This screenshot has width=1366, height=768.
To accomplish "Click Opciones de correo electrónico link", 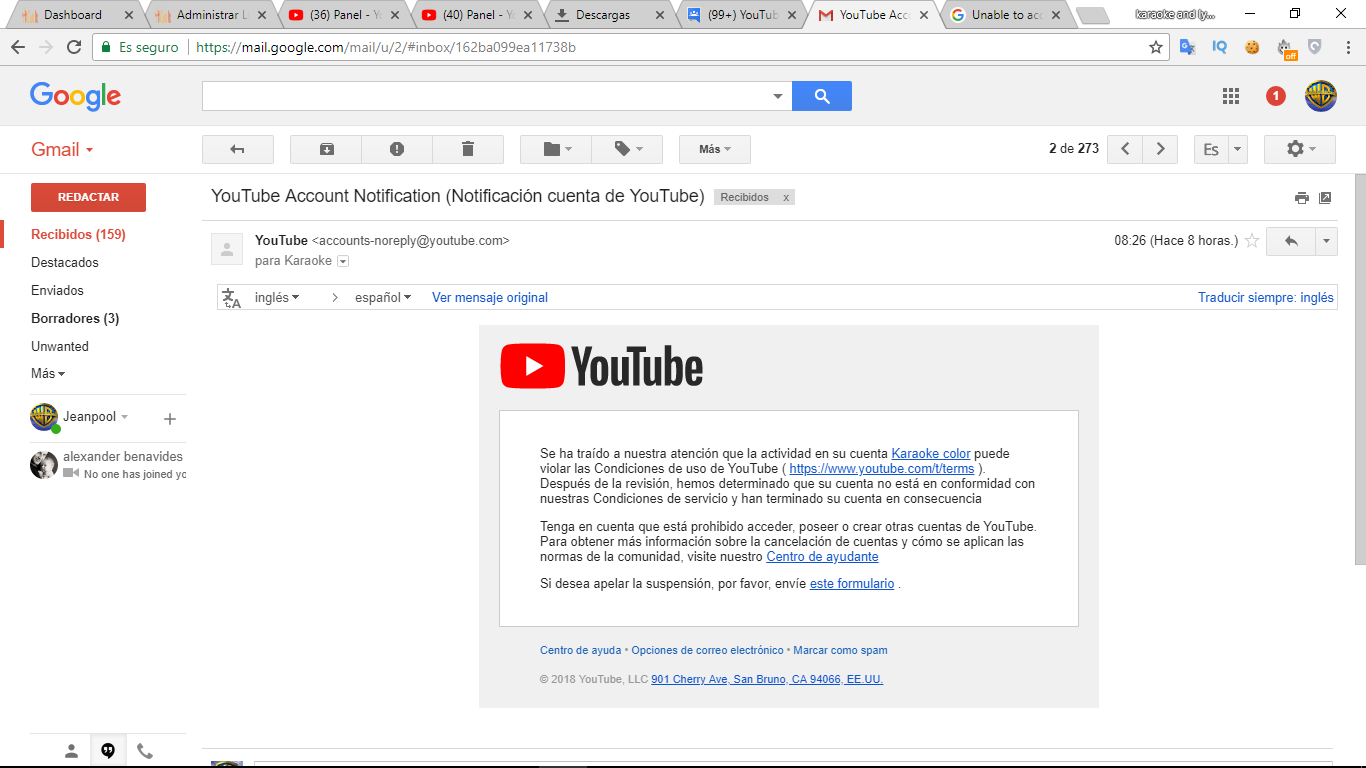I will click(707, 650).
